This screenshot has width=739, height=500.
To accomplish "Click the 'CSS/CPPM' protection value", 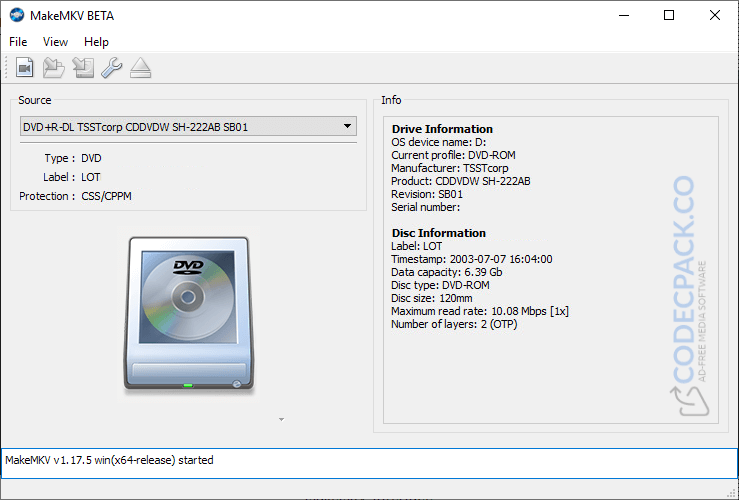I will tap(107, 196).
